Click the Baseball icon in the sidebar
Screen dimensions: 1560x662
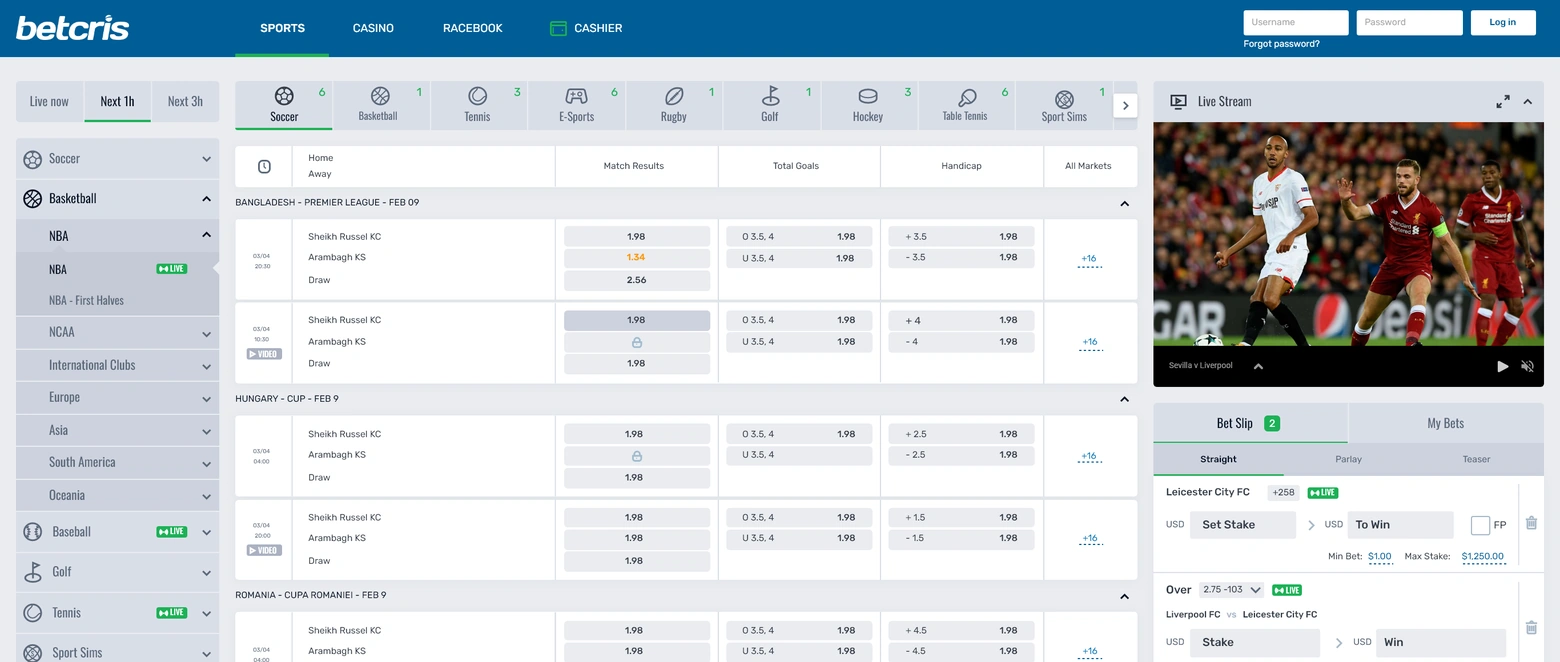[x=32, y=532]
